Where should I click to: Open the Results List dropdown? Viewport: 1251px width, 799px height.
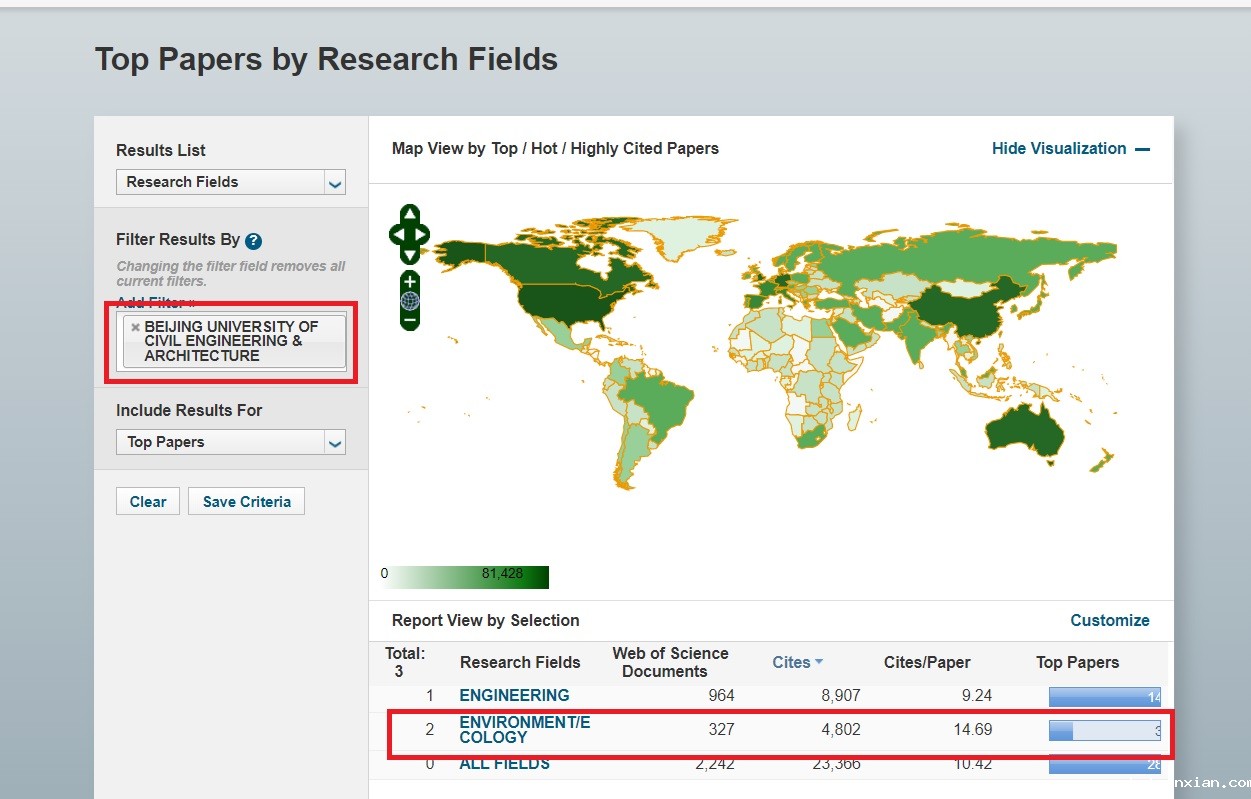(x=231, y=182)
